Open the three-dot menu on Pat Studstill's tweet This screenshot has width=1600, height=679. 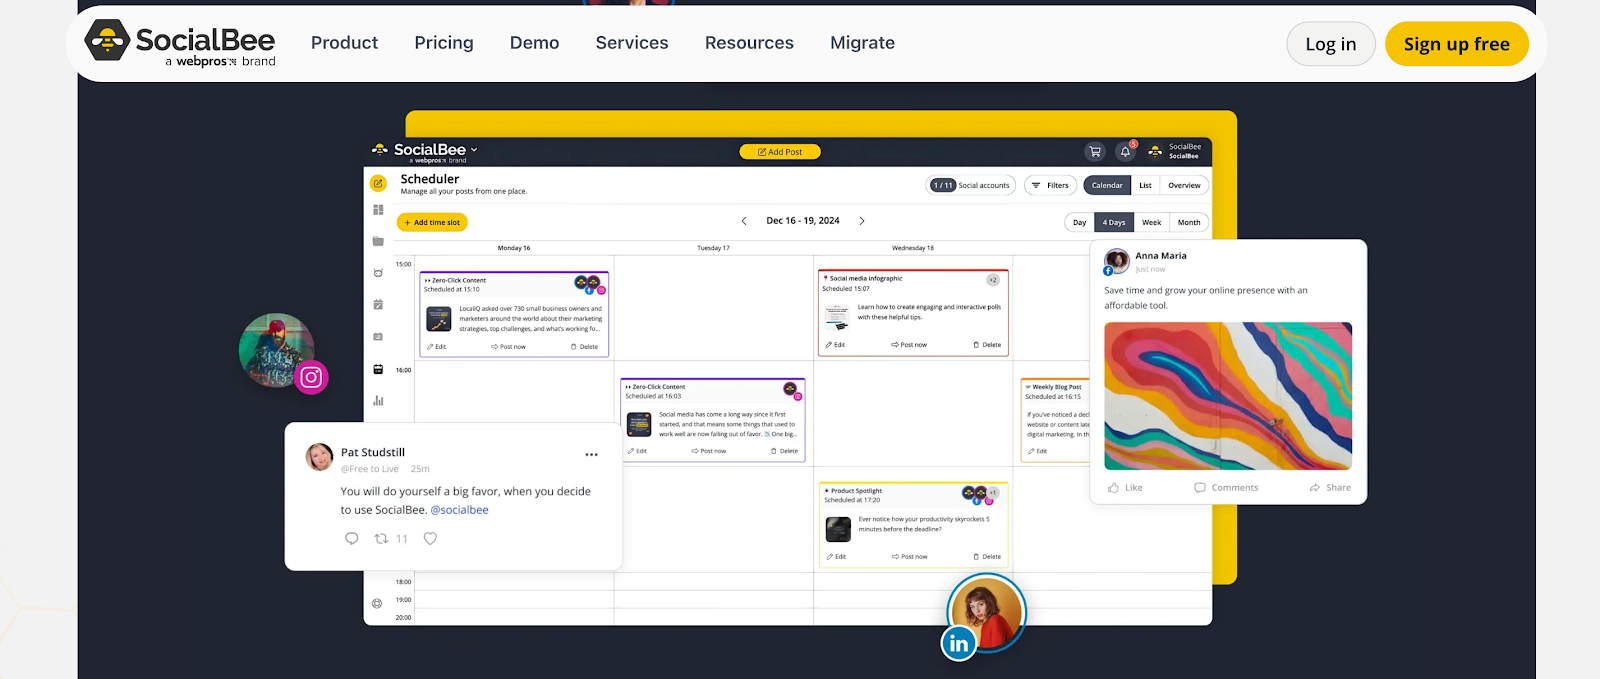(591, 455)
